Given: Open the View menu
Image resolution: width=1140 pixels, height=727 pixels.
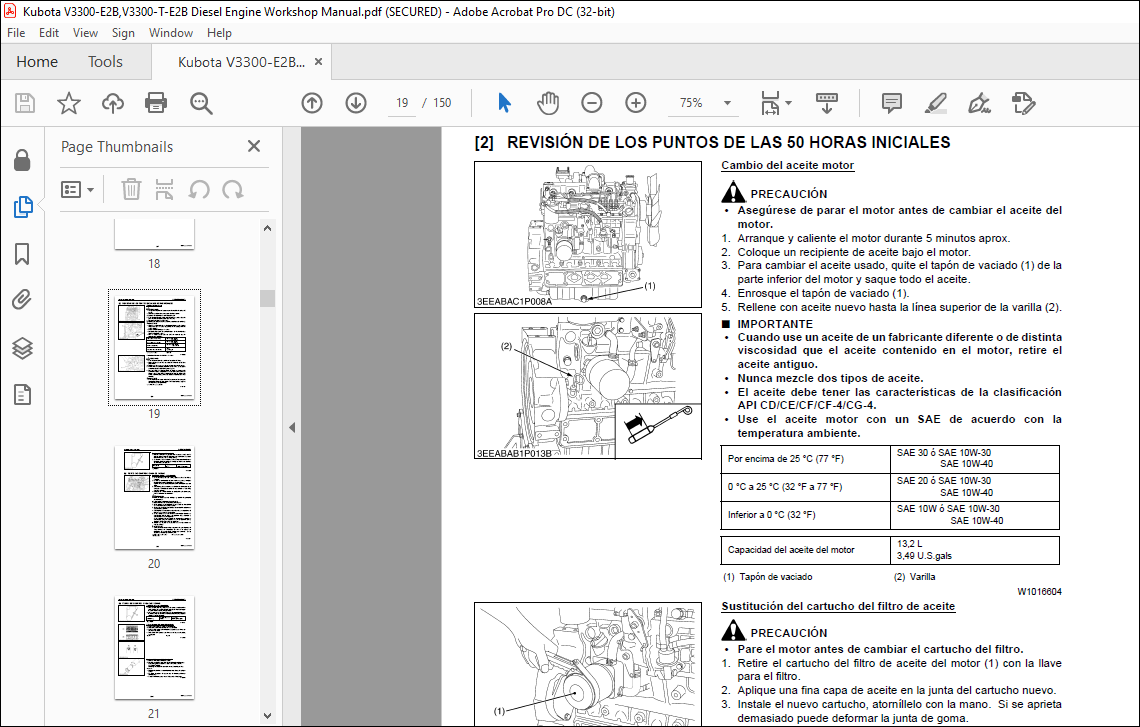Looking at the screenshot, I should coord(85,33).
